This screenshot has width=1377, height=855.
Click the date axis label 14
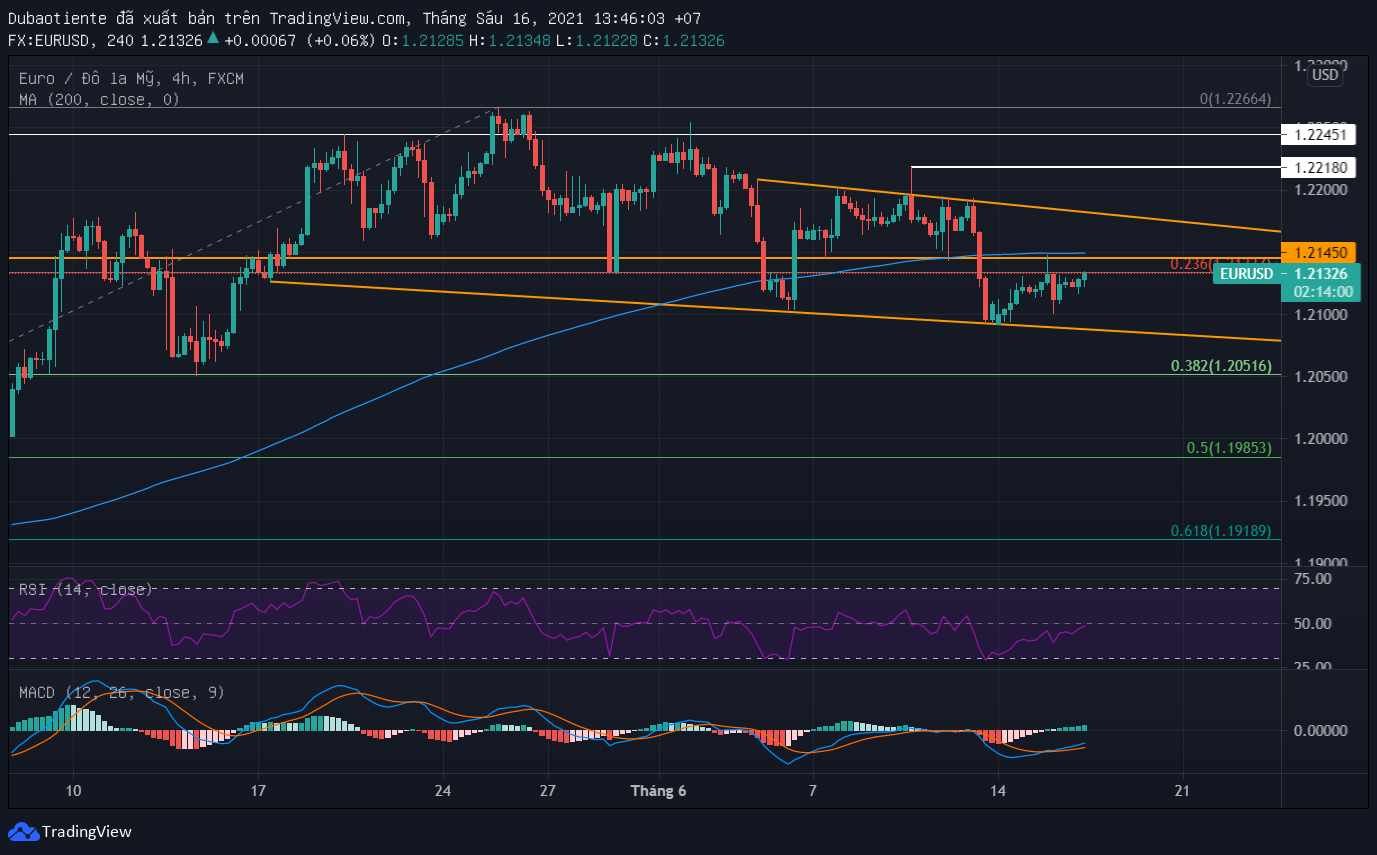[x=998, y=791]
